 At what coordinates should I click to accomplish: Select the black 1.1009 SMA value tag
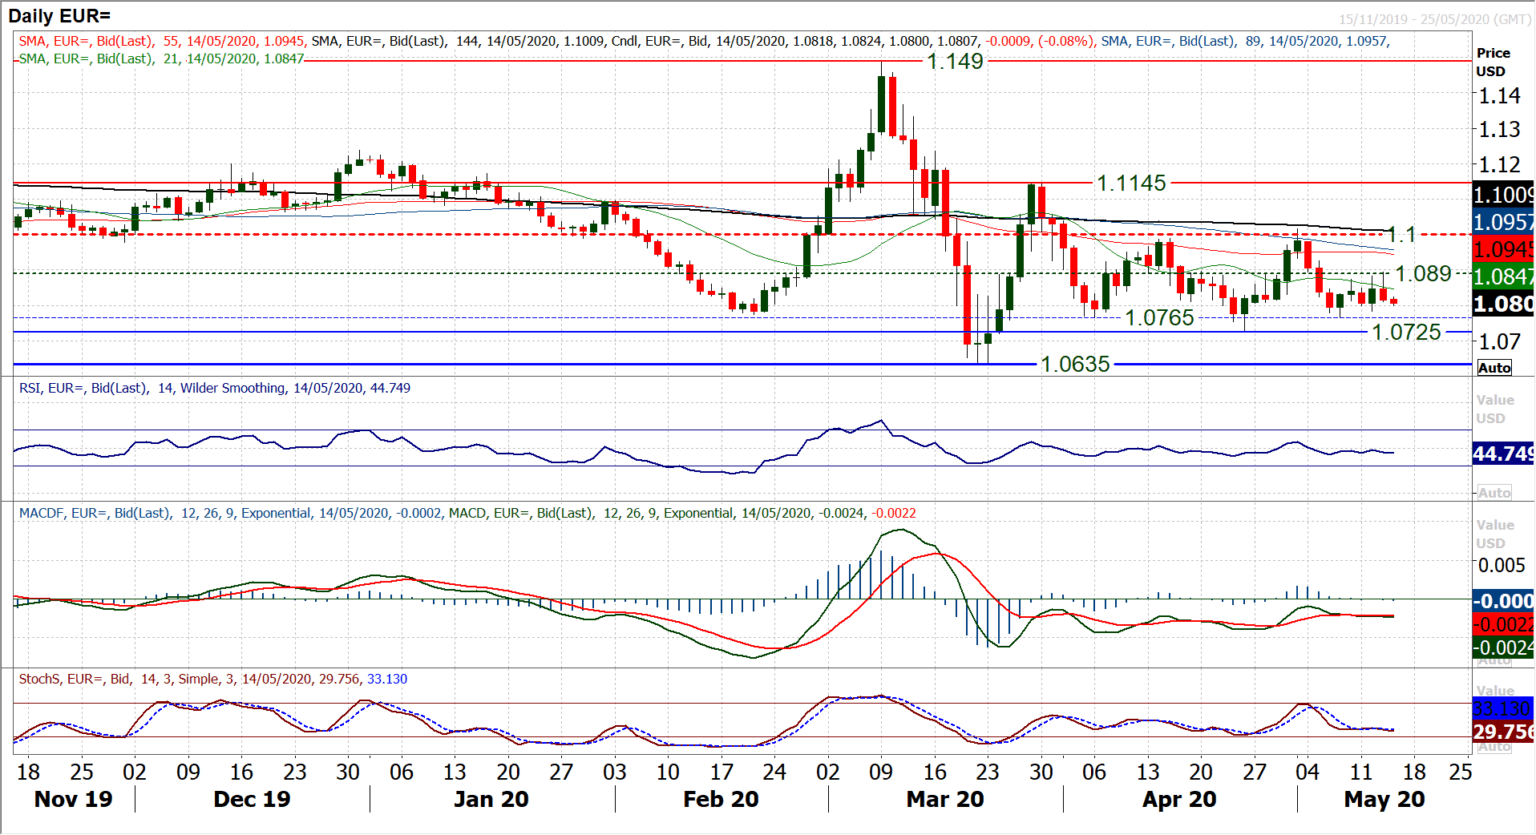pyautogui.click(x=1503, y=195)
